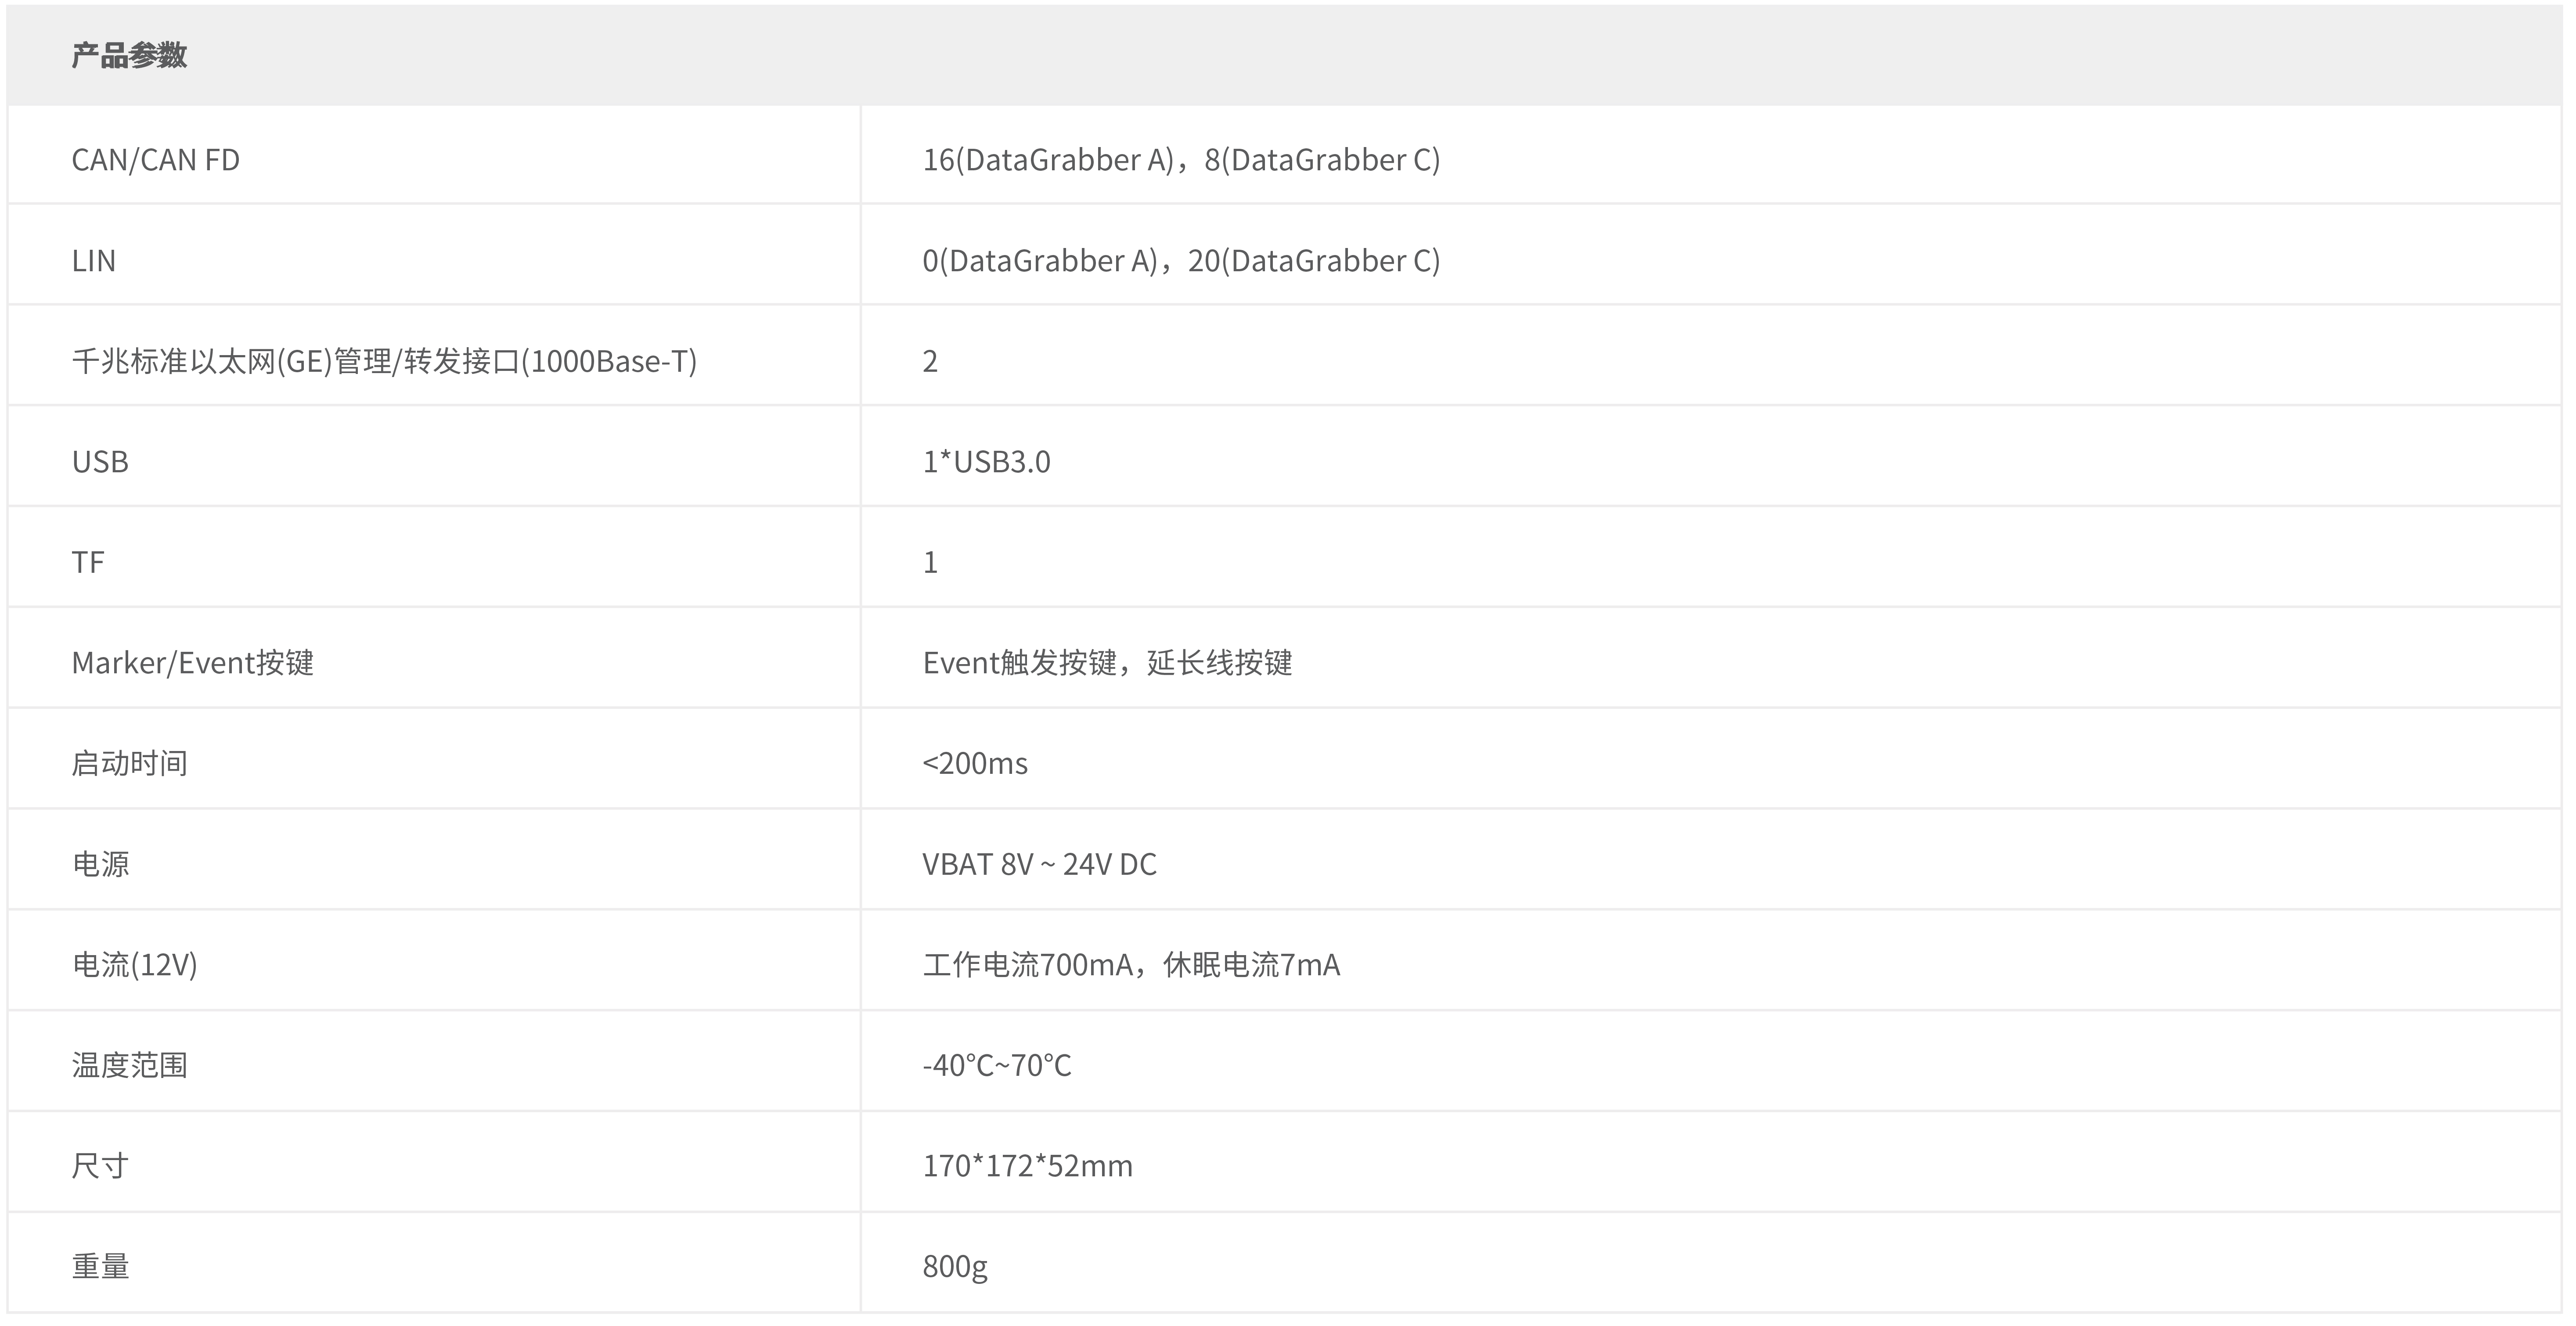Click the 0(DataGrabber A)，20(DataGrabber C) value
Screen dimensions: 2576x1326
[x=1181, y=261]
